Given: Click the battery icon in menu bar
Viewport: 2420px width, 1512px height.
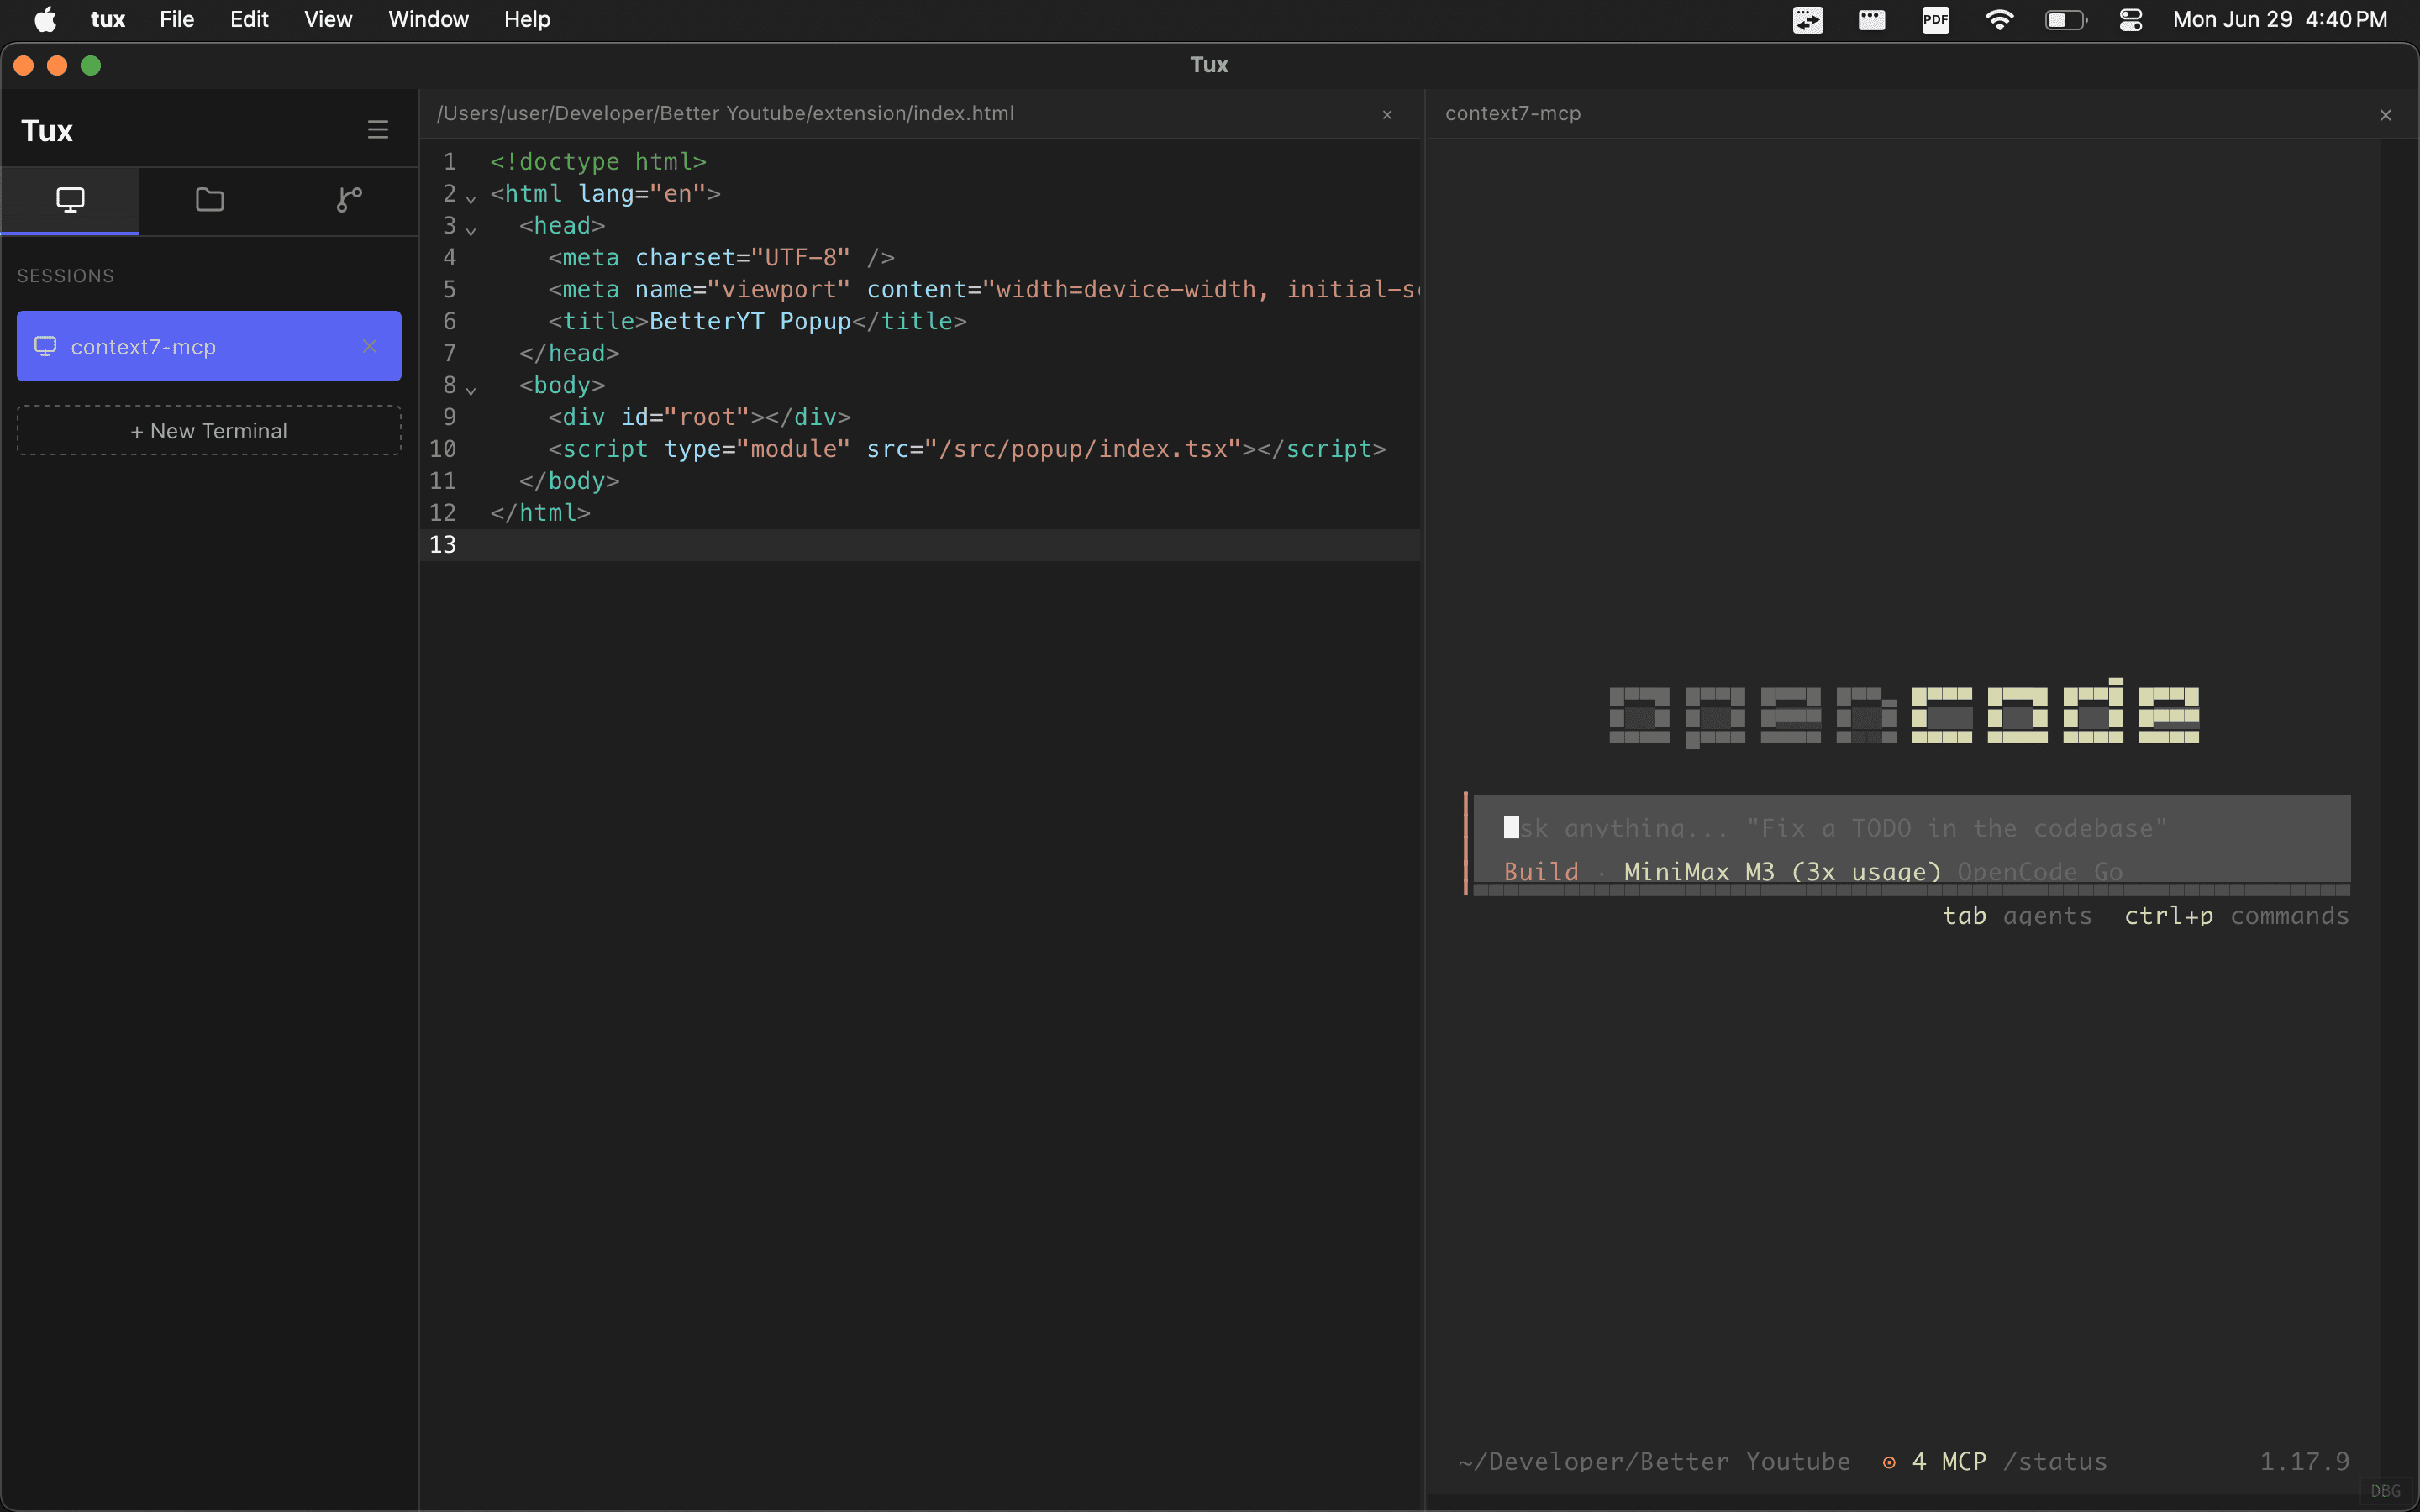Looking at the screenshot, I should pos(2065,19).
